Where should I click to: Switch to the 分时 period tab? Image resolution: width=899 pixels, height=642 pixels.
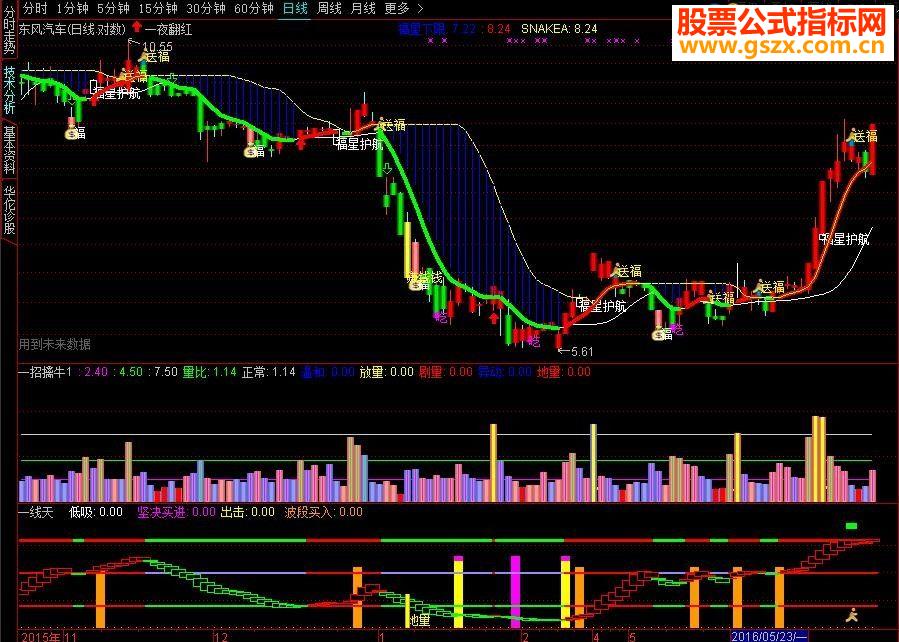35,9
